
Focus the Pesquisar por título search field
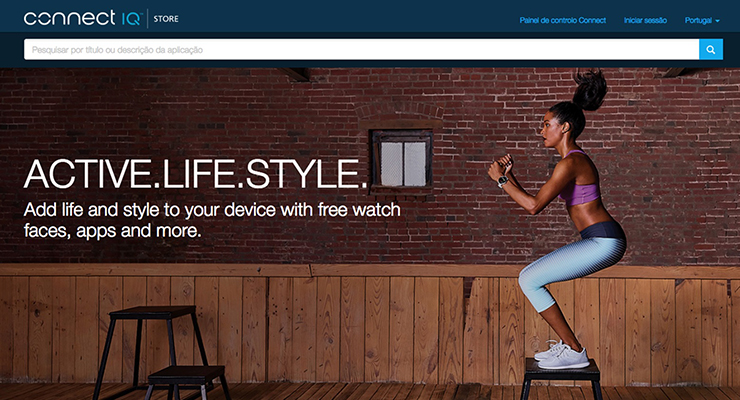pos(362,50)
